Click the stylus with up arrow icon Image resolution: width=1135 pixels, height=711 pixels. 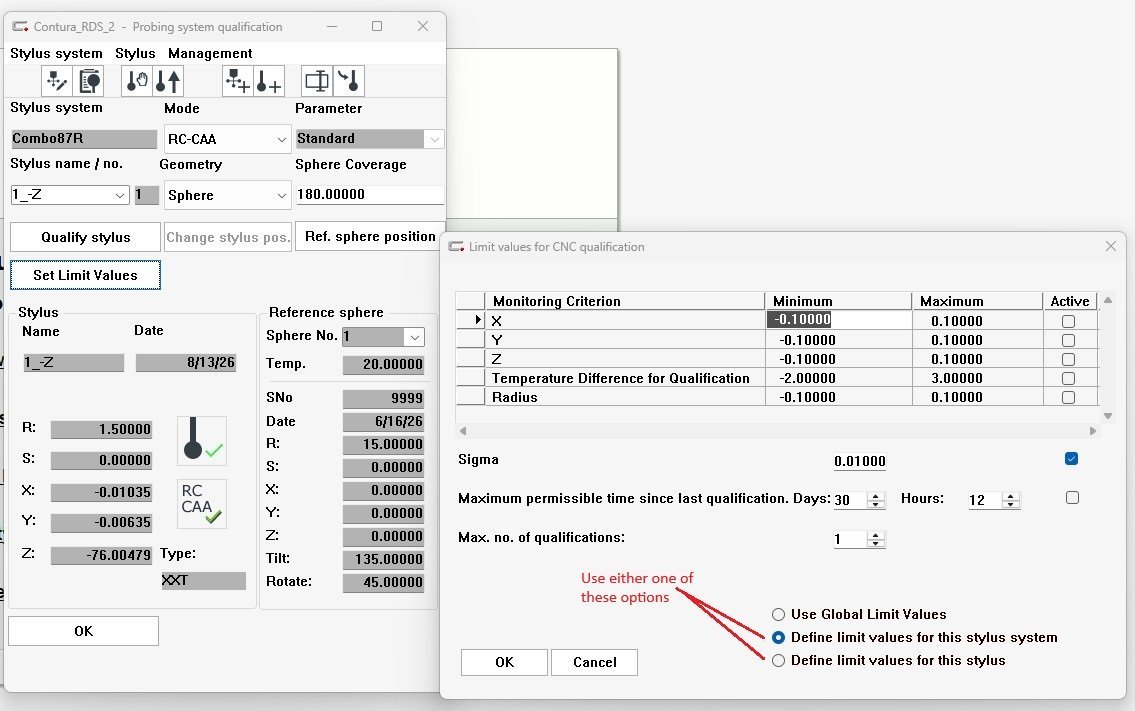[168, 81]
